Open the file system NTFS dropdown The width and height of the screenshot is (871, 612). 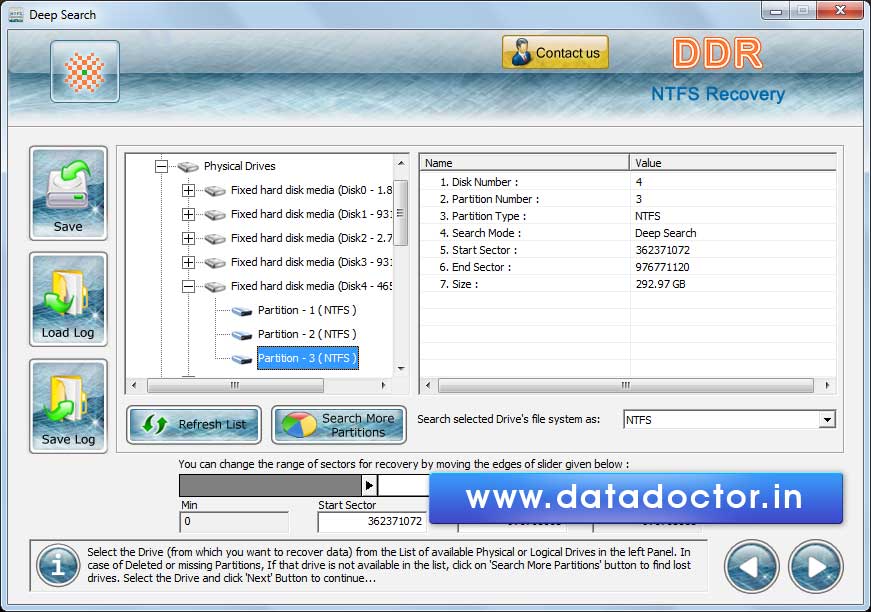[827, 420]
